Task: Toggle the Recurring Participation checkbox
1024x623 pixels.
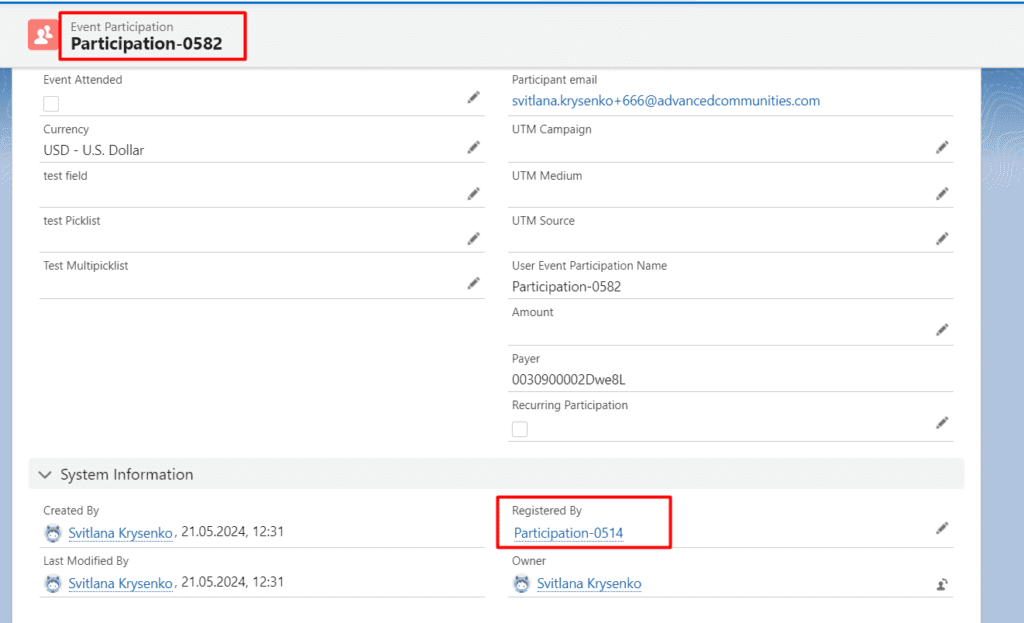Action: pyautogui.click(x=519, y=427)
